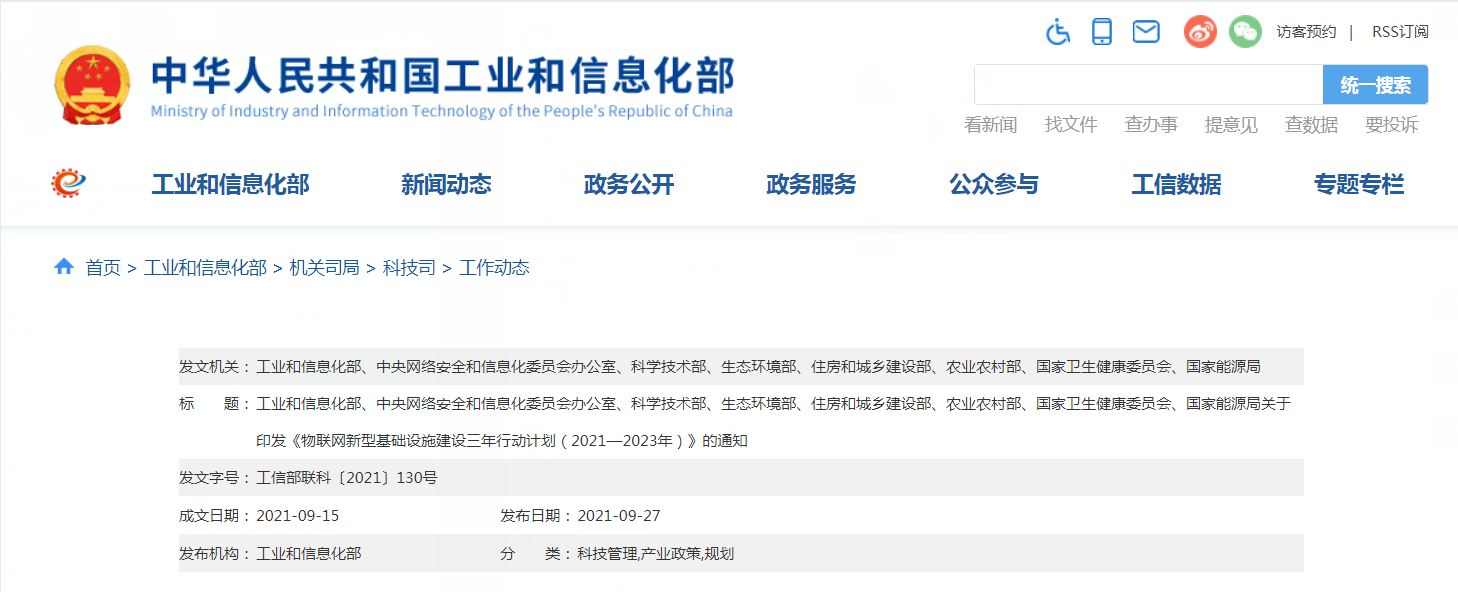The width and height of the screenshot is (1458, 592).
Task: Click the home icon in breadcrumb
Action: (x=64, y=267)
